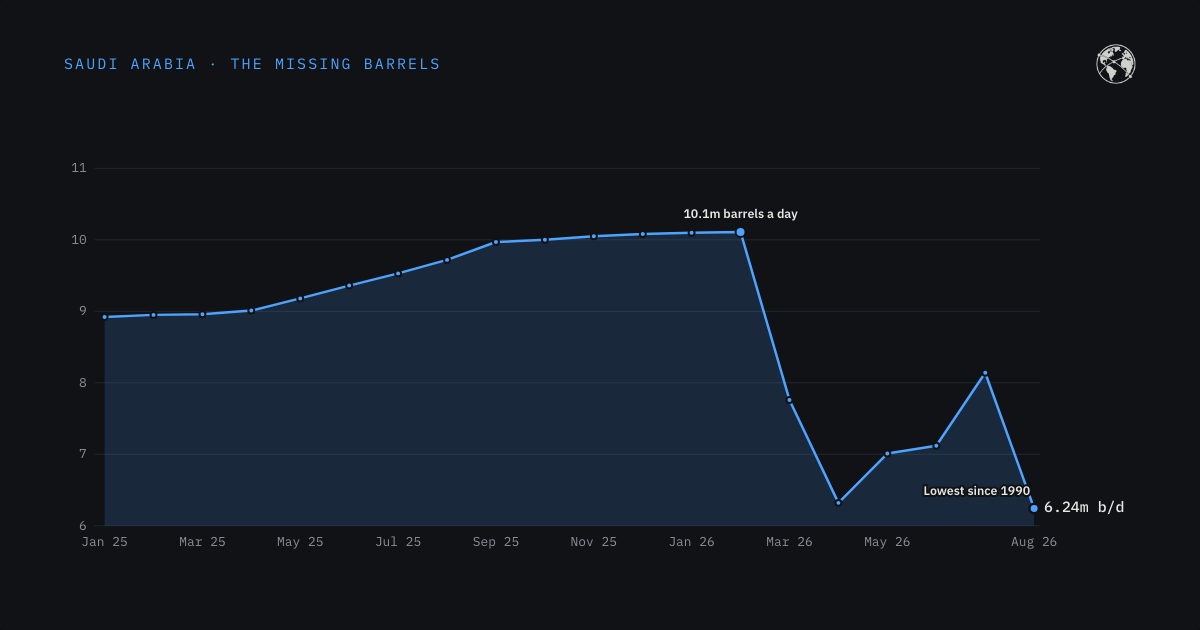Select the May 25 data point on line

pyautogui.click(x=300, y=298)
